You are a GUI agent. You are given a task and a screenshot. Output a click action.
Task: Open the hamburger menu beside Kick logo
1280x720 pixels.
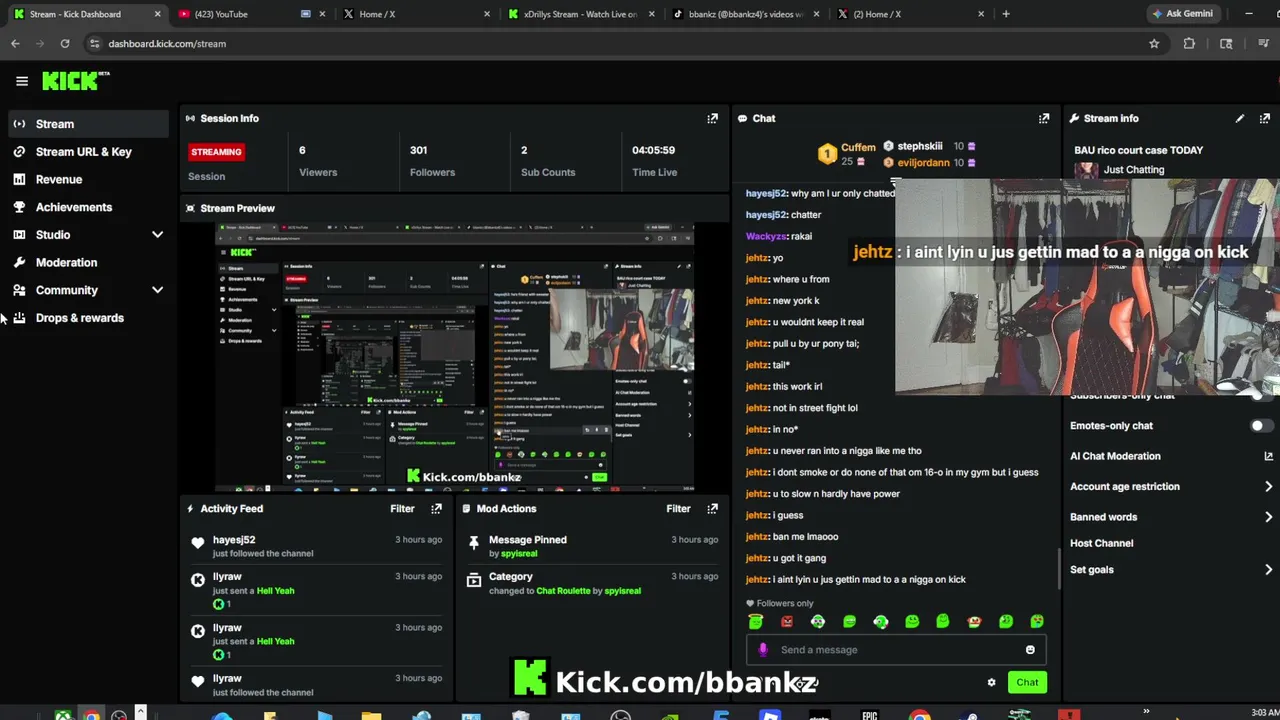pos(22,81)
